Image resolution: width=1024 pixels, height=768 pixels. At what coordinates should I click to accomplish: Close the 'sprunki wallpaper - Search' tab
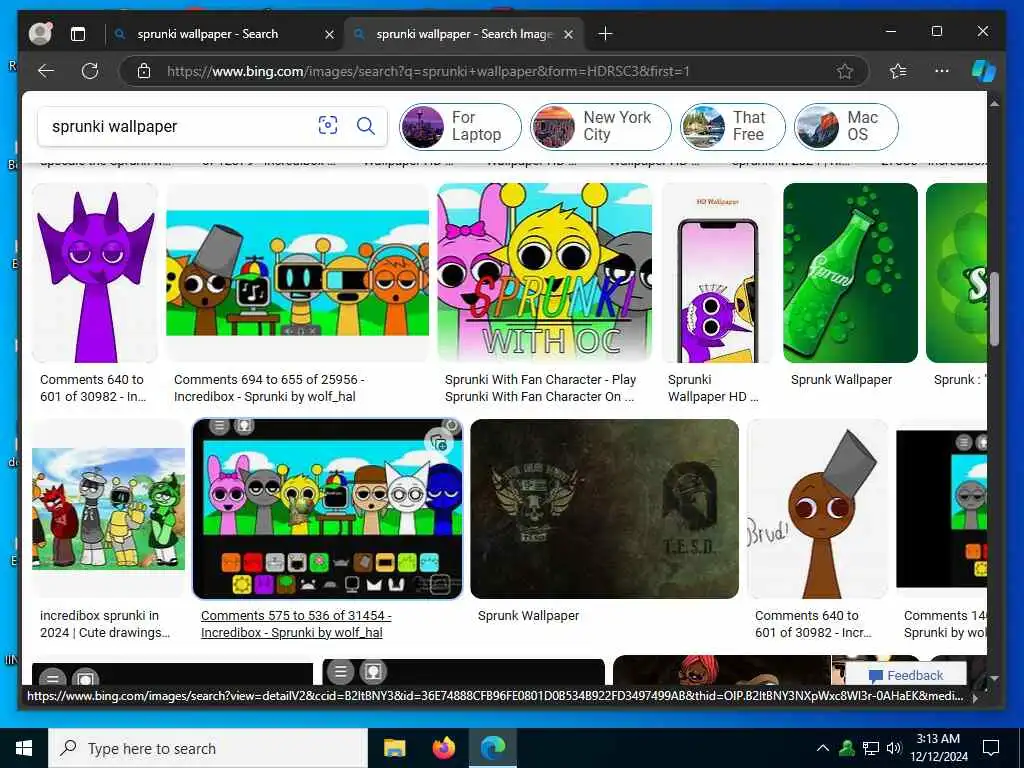click(x=330, y=34)
